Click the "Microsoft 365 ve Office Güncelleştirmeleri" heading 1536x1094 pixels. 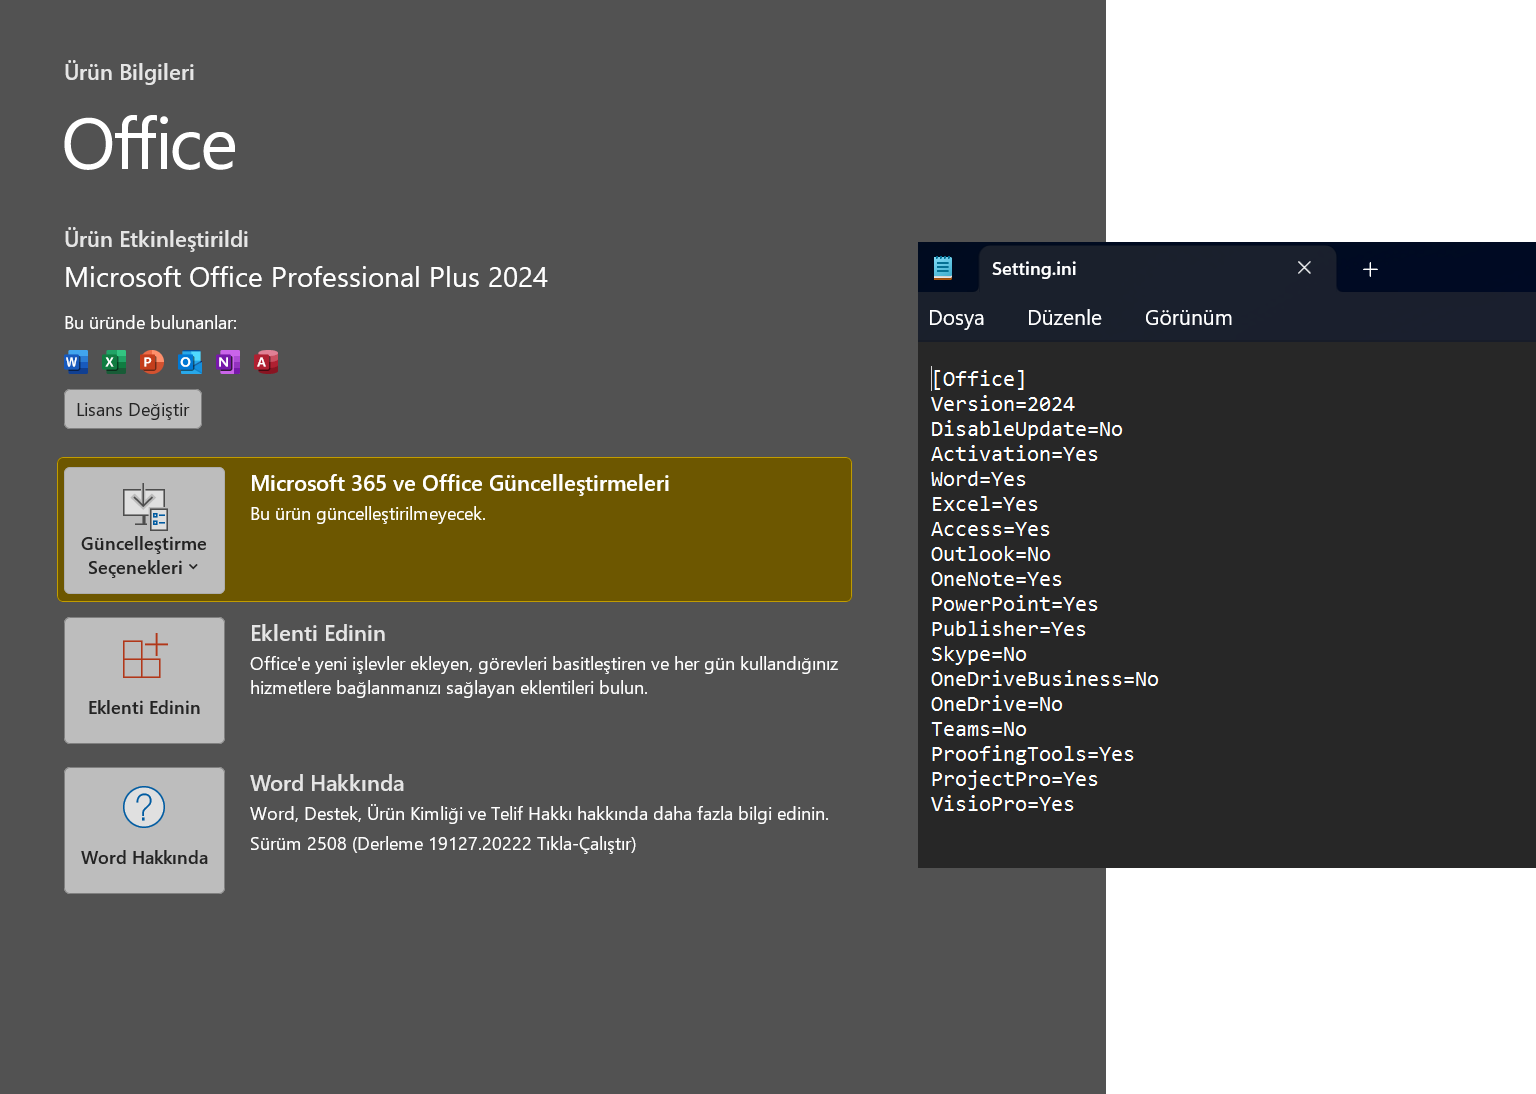click(x=460, y=483)
